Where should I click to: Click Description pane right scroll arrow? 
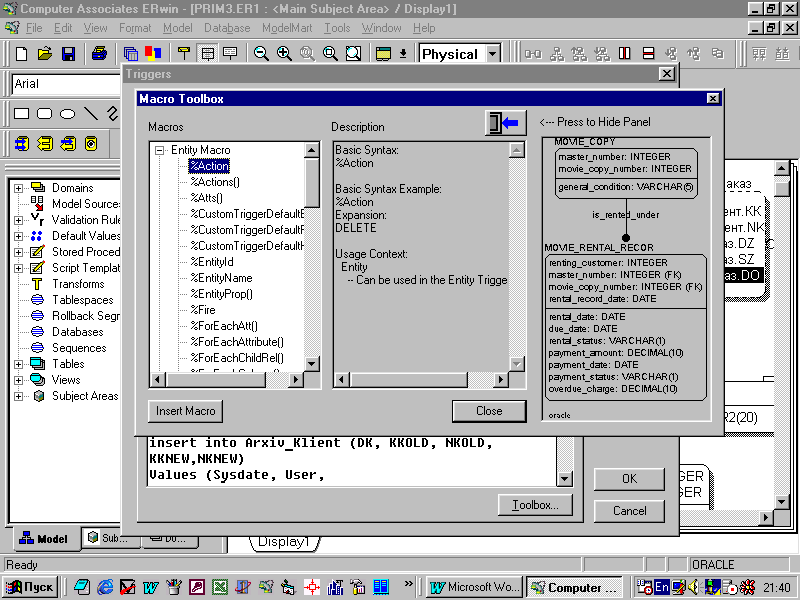pyautogui.click(x=501, y=380)
